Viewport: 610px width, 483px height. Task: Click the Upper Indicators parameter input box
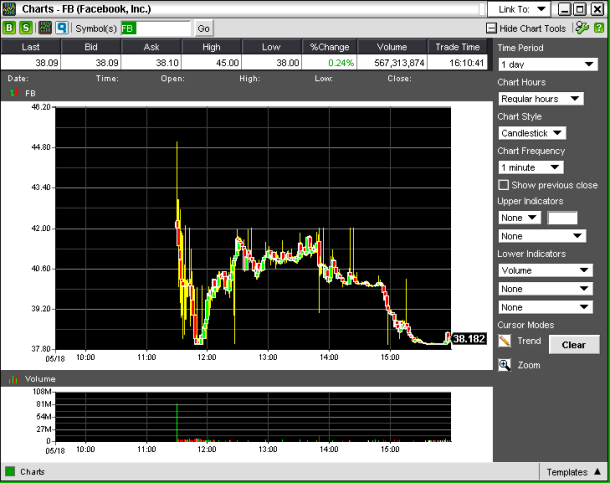pos(562,218)
